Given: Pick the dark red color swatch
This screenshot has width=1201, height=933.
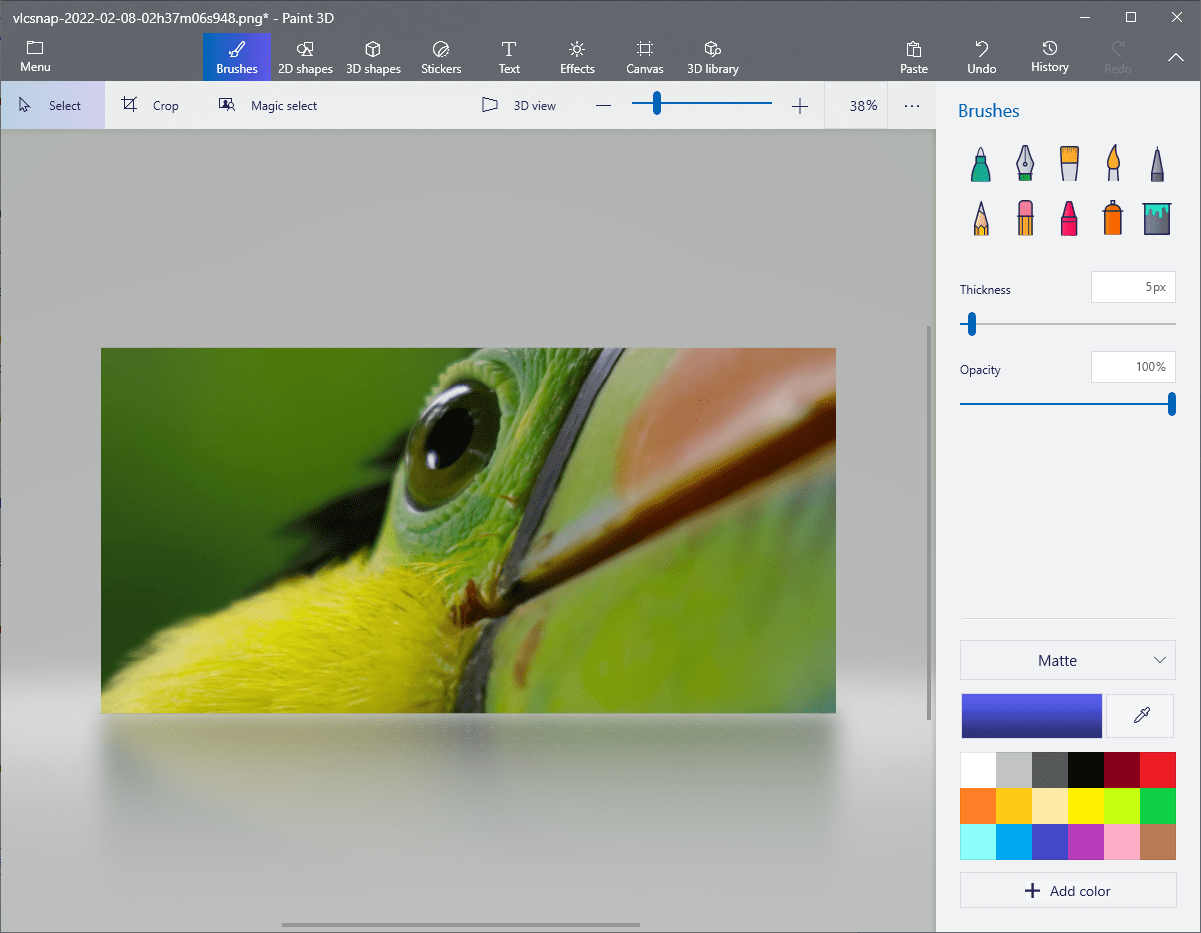Looking at the screenshot, I should (1122, 770).
